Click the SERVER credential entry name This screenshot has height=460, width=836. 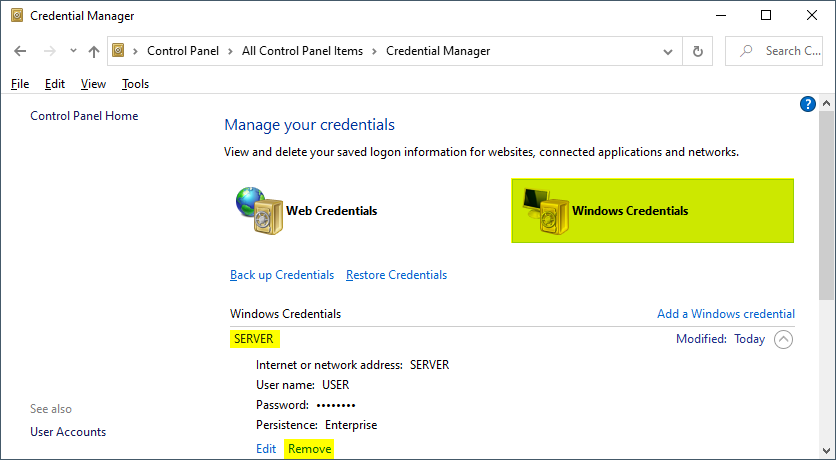[x=254, y=339]
